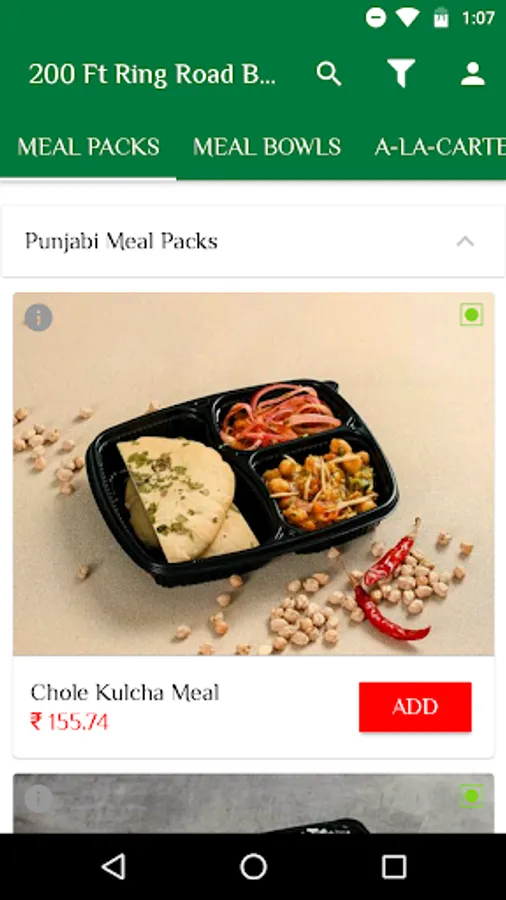The height and width of the screenshot is (900, 506).
Task: Open the Chole Kulcha Meal photo
Action: click(x=254, y=474)
